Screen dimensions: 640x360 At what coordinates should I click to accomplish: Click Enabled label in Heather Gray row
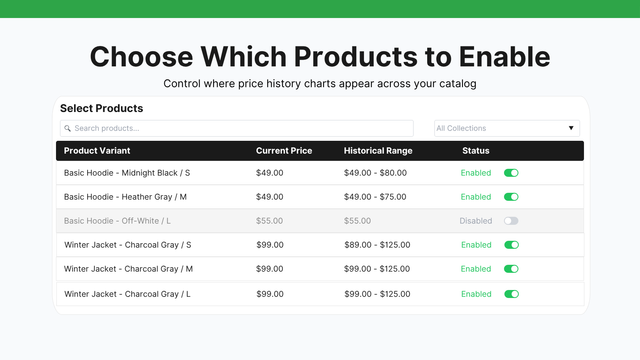tap(476, 197)
